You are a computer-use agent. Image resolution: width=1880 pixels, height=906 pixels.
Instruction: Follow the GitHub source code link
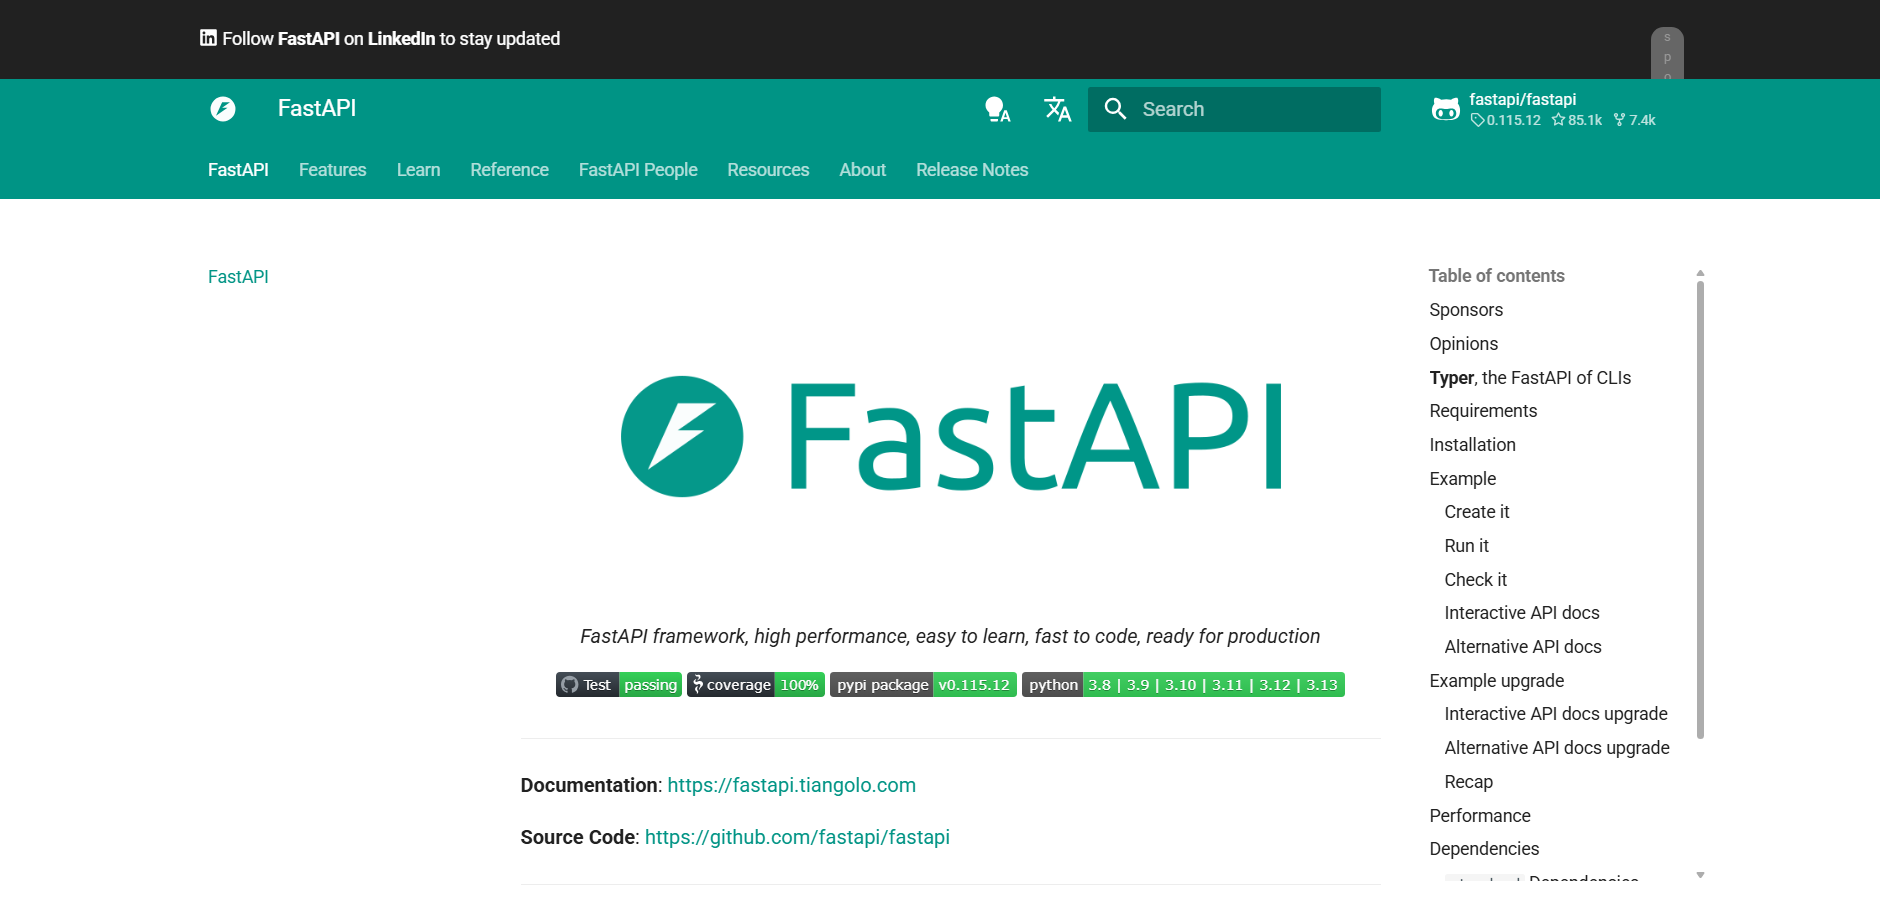(x=797, y=837)
